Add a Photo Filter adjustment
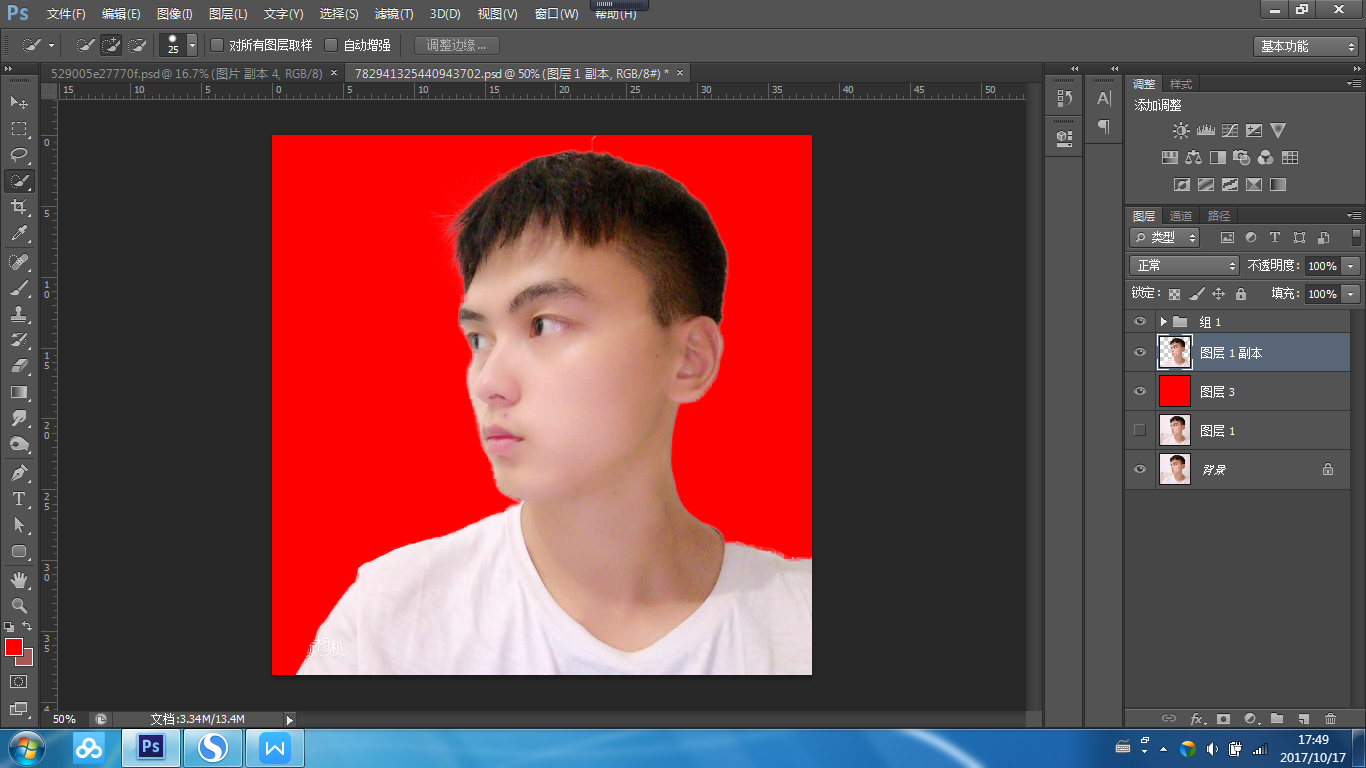 click(1241, 158)
